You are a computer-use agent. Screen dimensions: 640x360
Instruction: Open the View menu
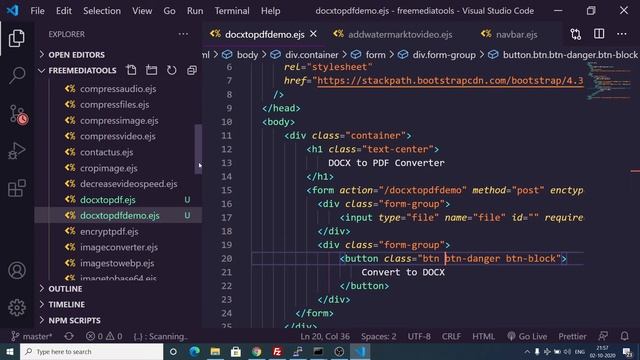pos(142,11)
